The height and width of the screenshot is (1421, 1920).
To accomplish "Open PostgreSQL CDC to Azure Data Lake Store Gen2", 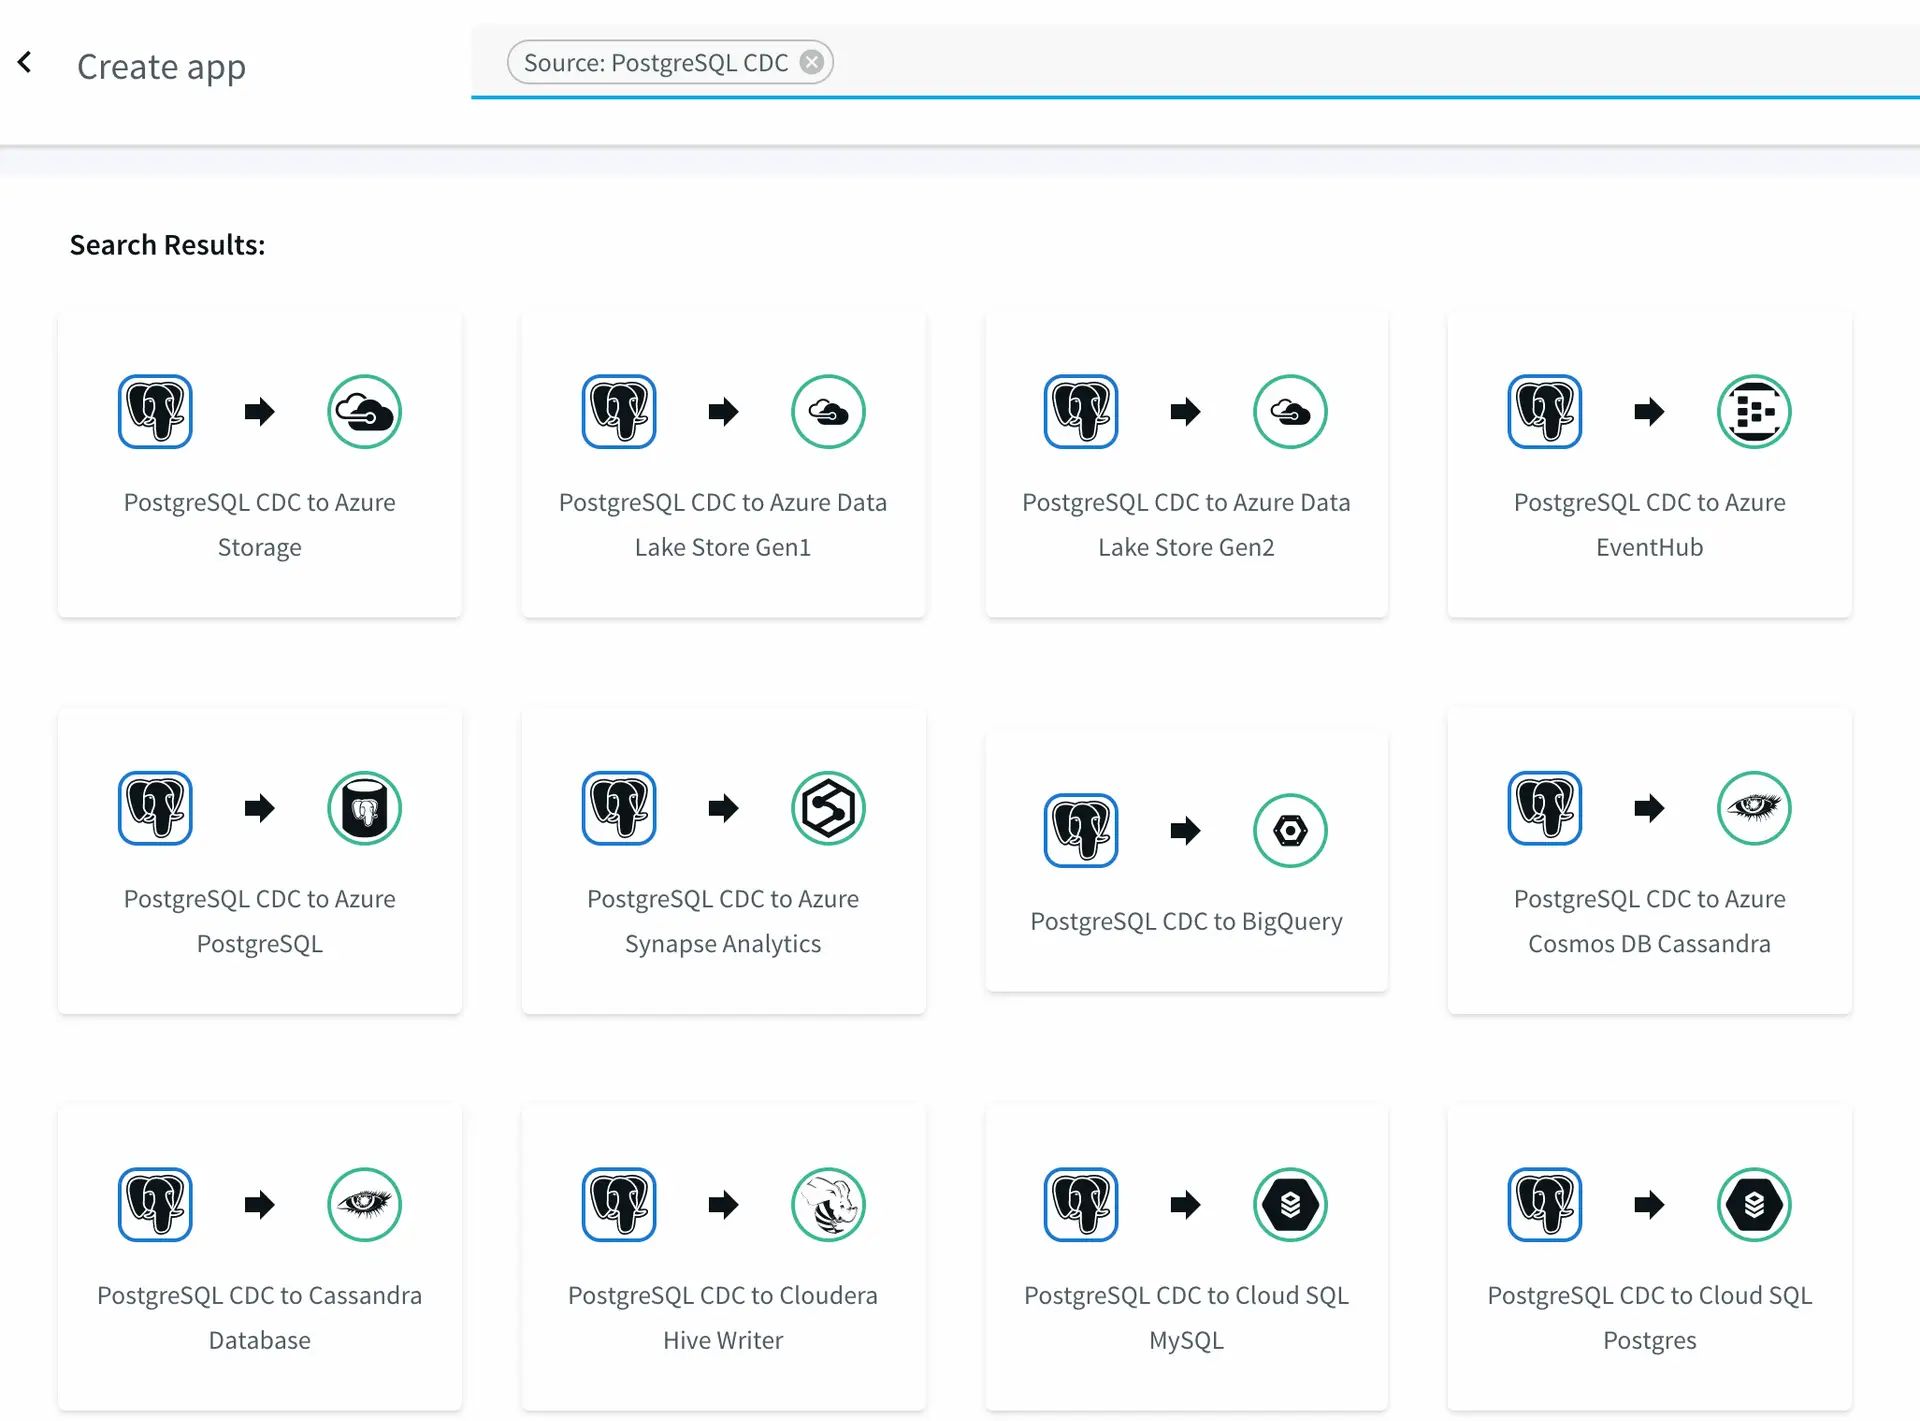I will click(1186, 524).
